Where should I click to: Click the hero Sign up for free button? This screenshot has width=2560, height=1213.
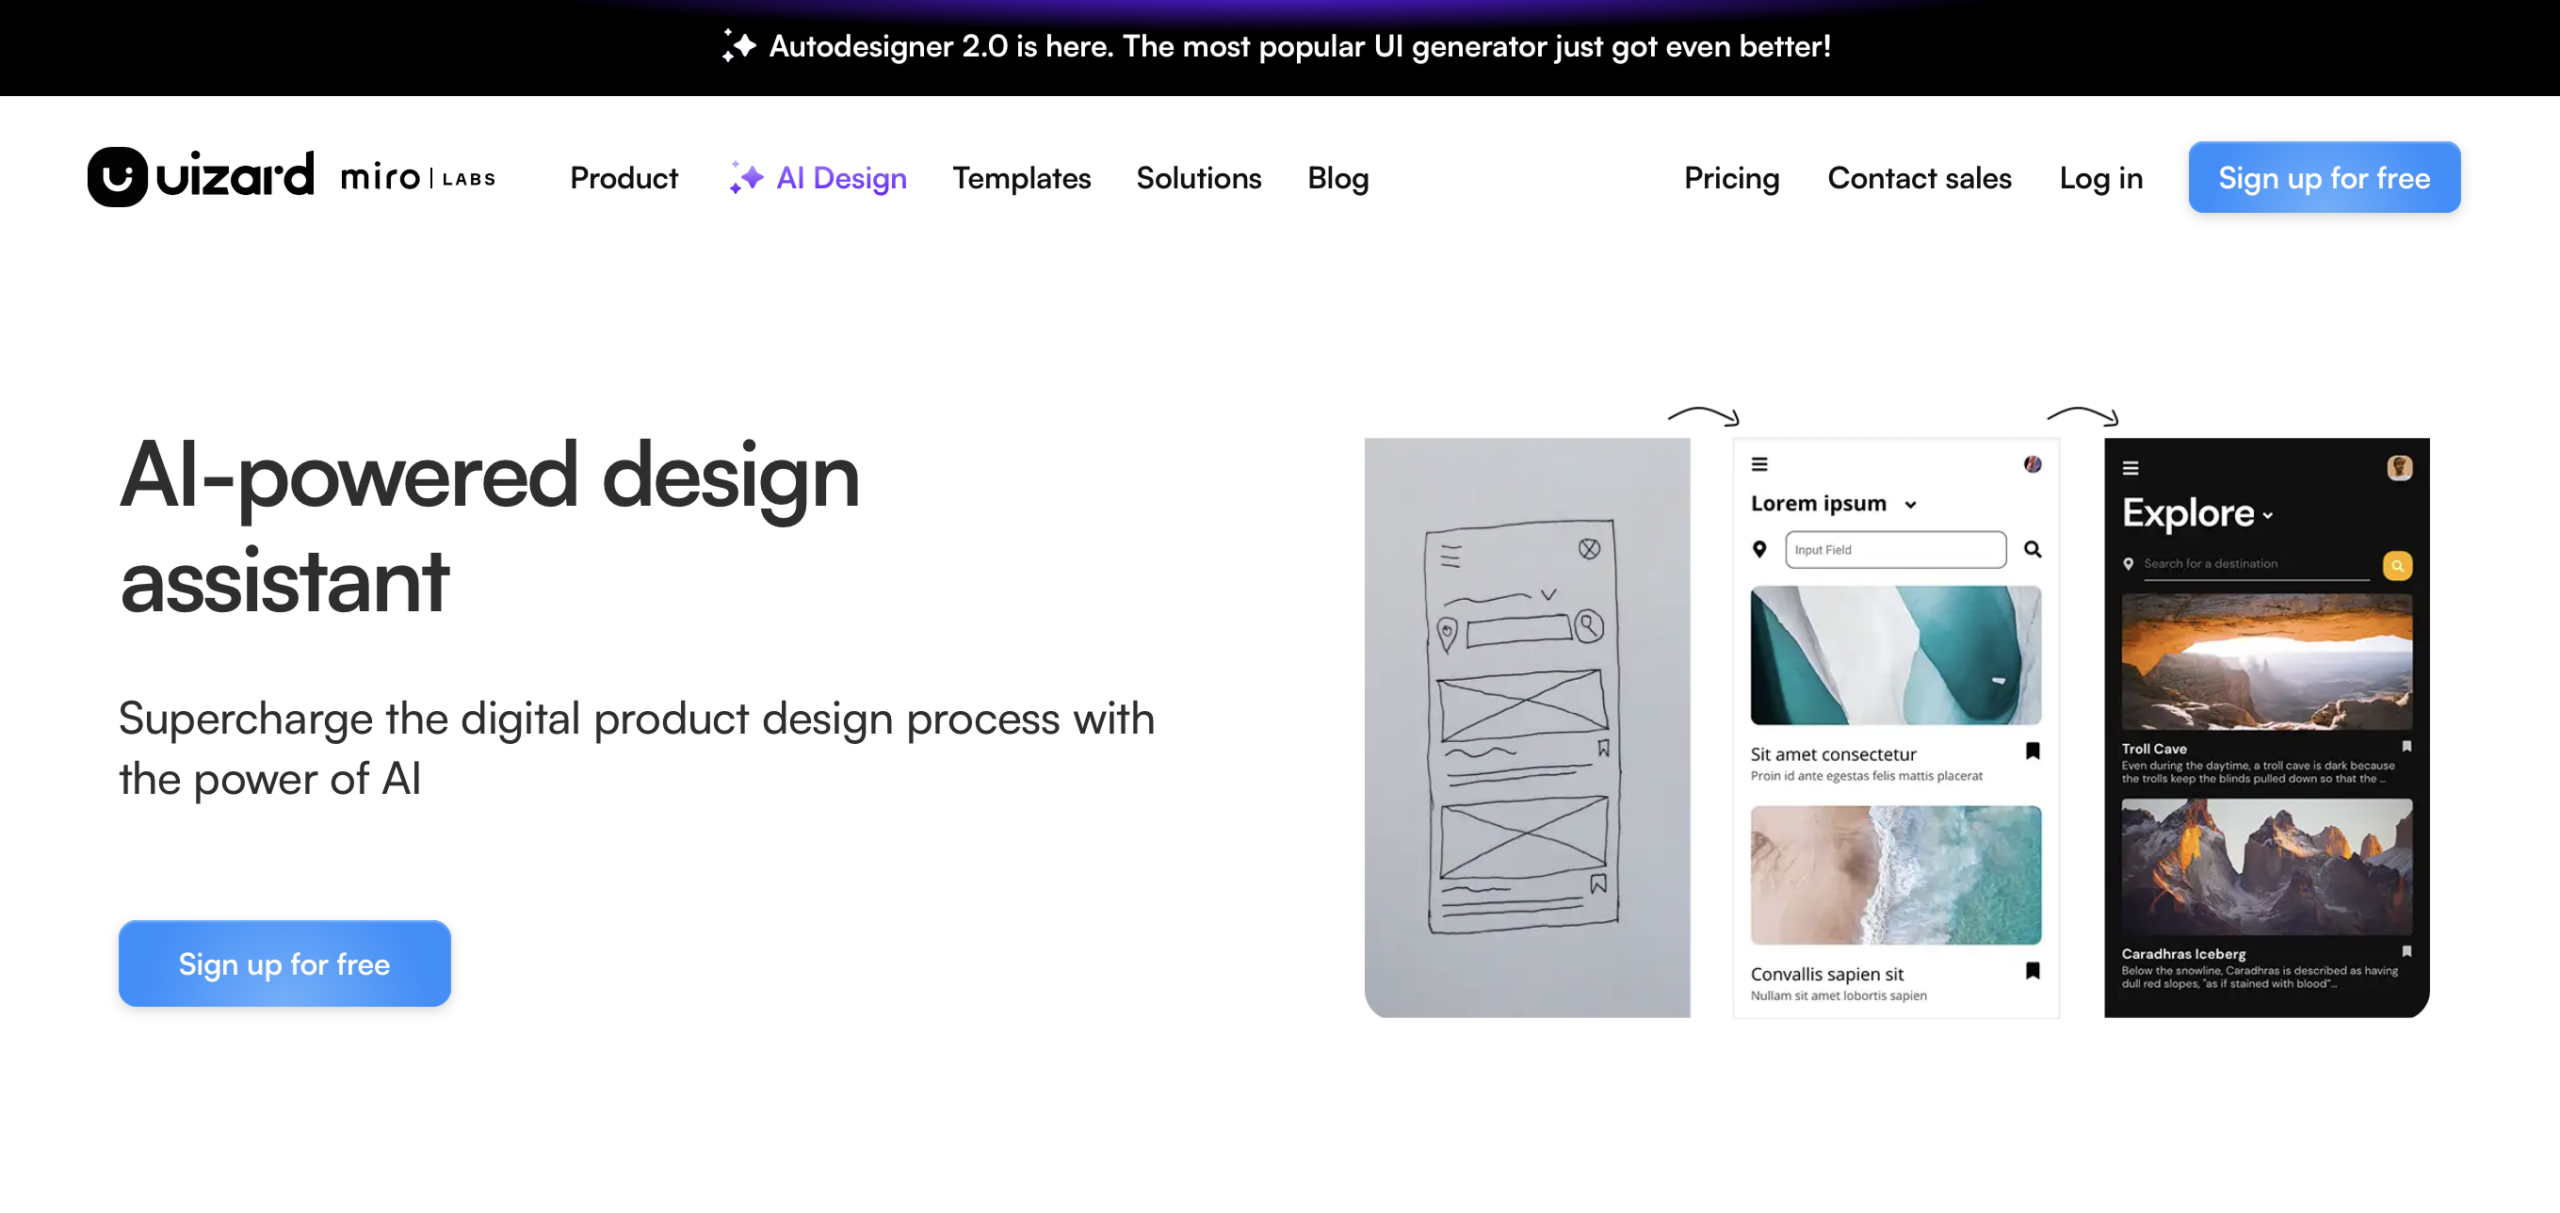point(285,964)
